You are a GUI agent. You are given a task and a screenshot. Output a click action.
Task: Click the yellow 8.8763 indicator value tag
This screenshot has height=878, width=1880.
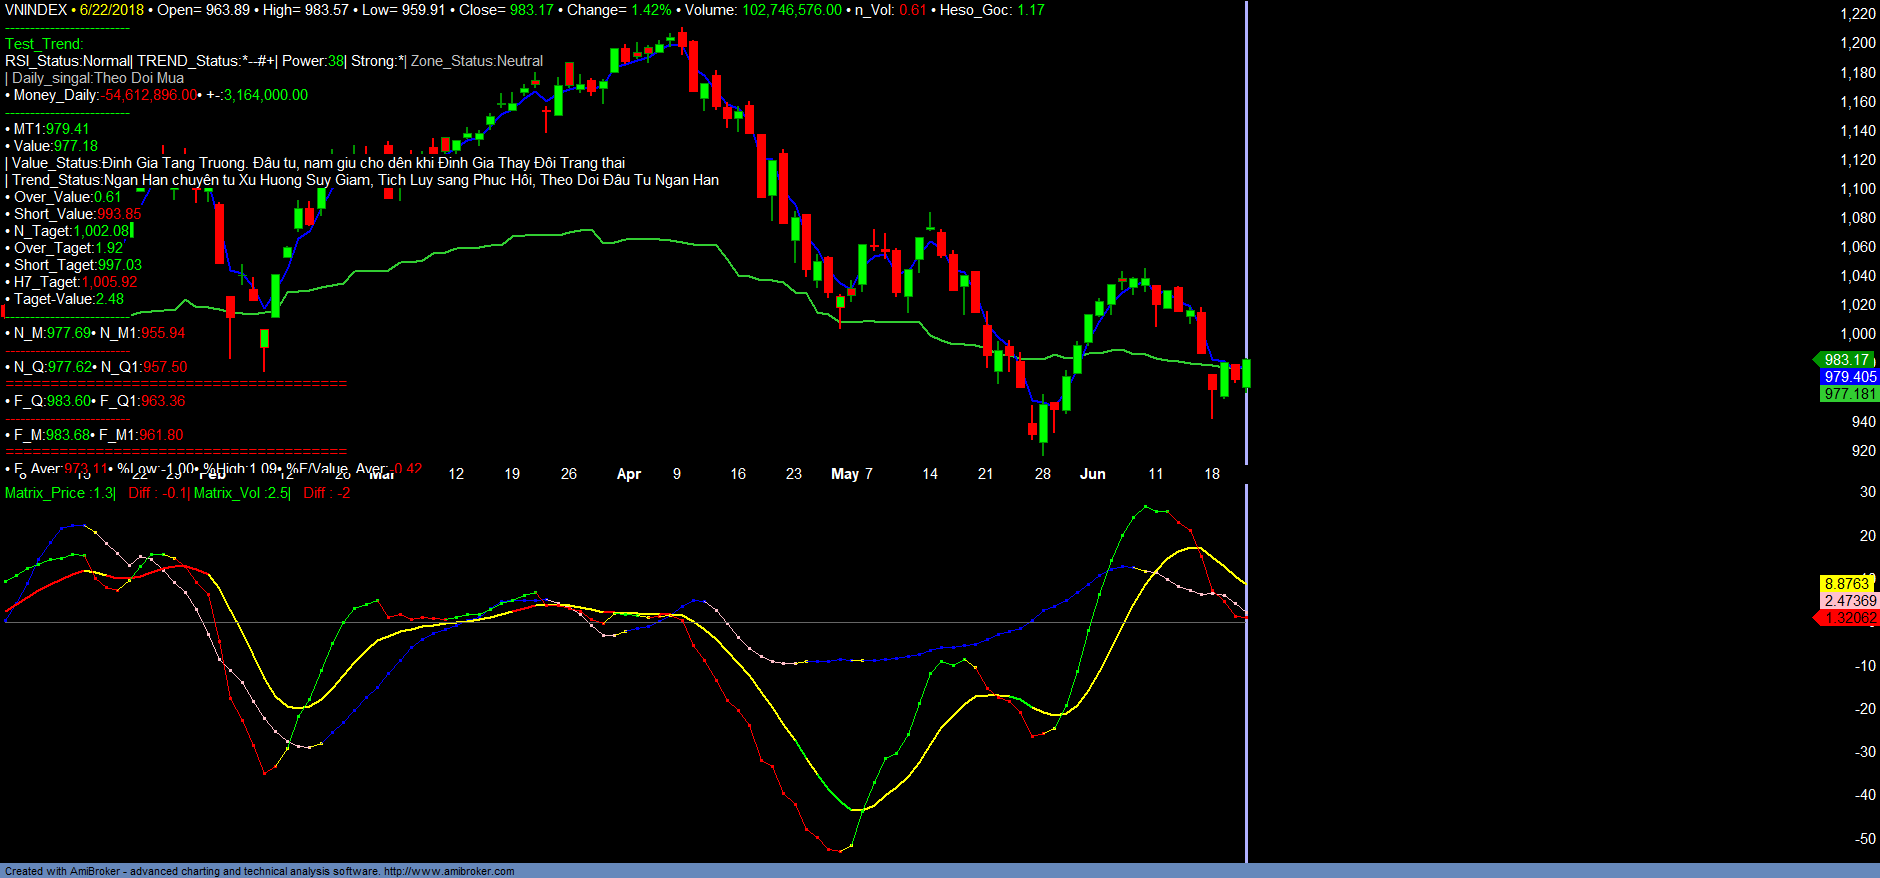(1846, 584)
